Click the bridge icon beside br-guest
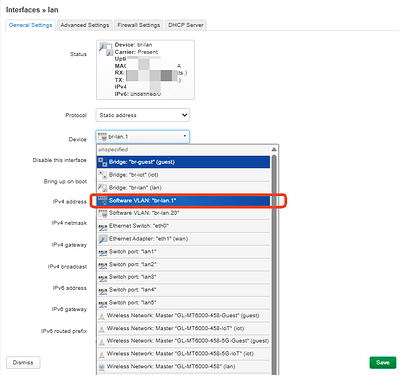The height and width of the screenshot is (375, 402). 103,162
